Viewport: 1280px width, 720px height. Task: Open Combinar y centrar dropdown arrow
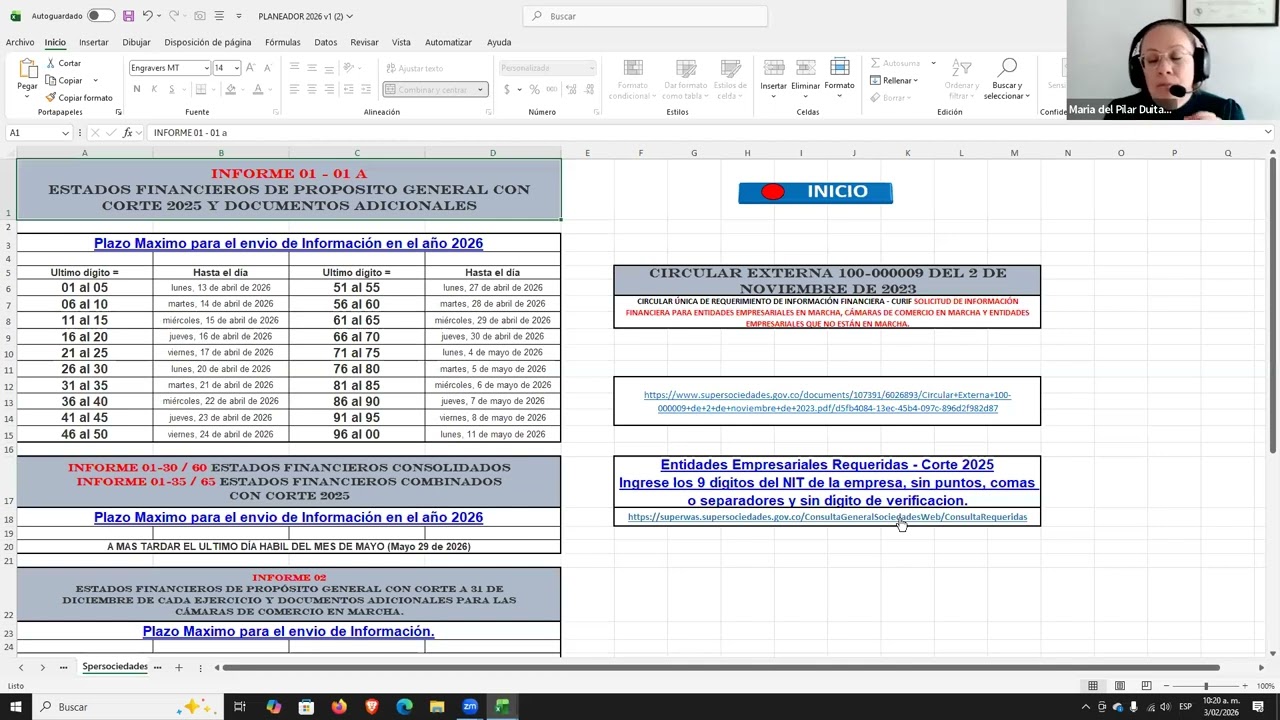tap(480, 89)
